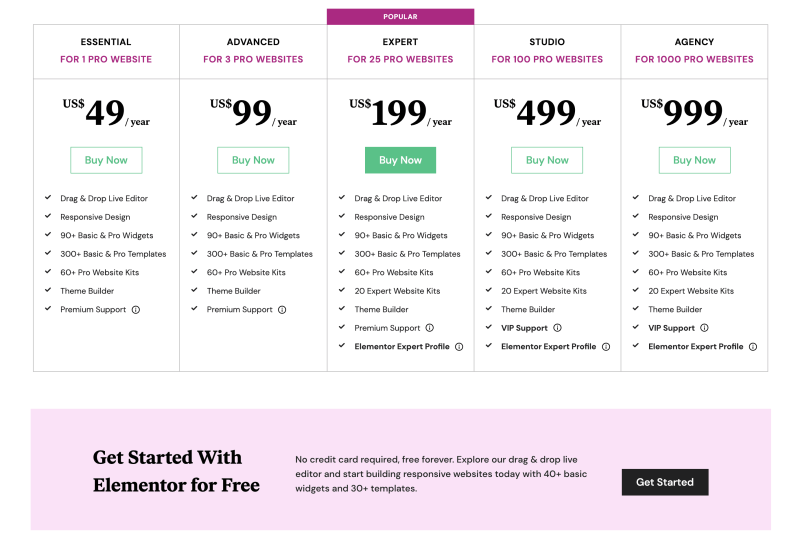Click 'For 1000 Pro Websites' under Agency

(694, 60)
